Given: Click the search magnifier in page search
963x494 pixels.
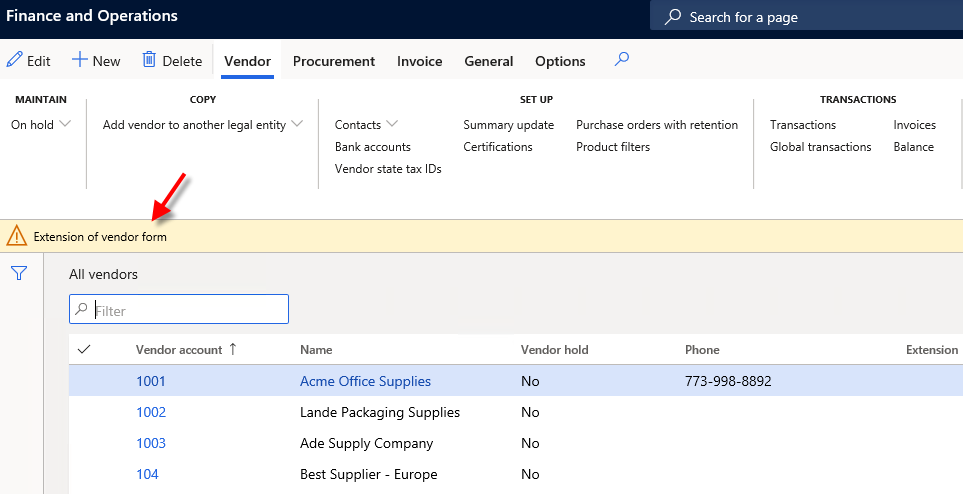Looking at the screenshot, I should [673, 17].
